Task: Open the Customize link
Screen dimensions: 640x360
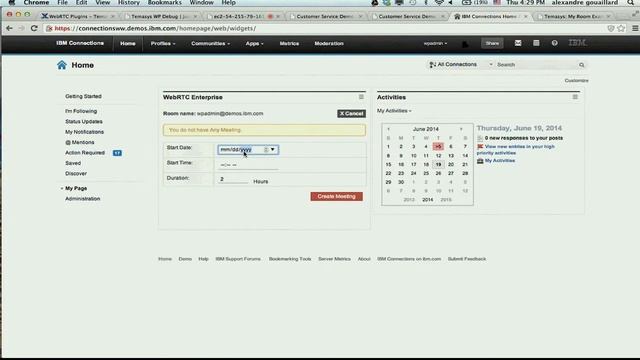Action: (576, 80)
